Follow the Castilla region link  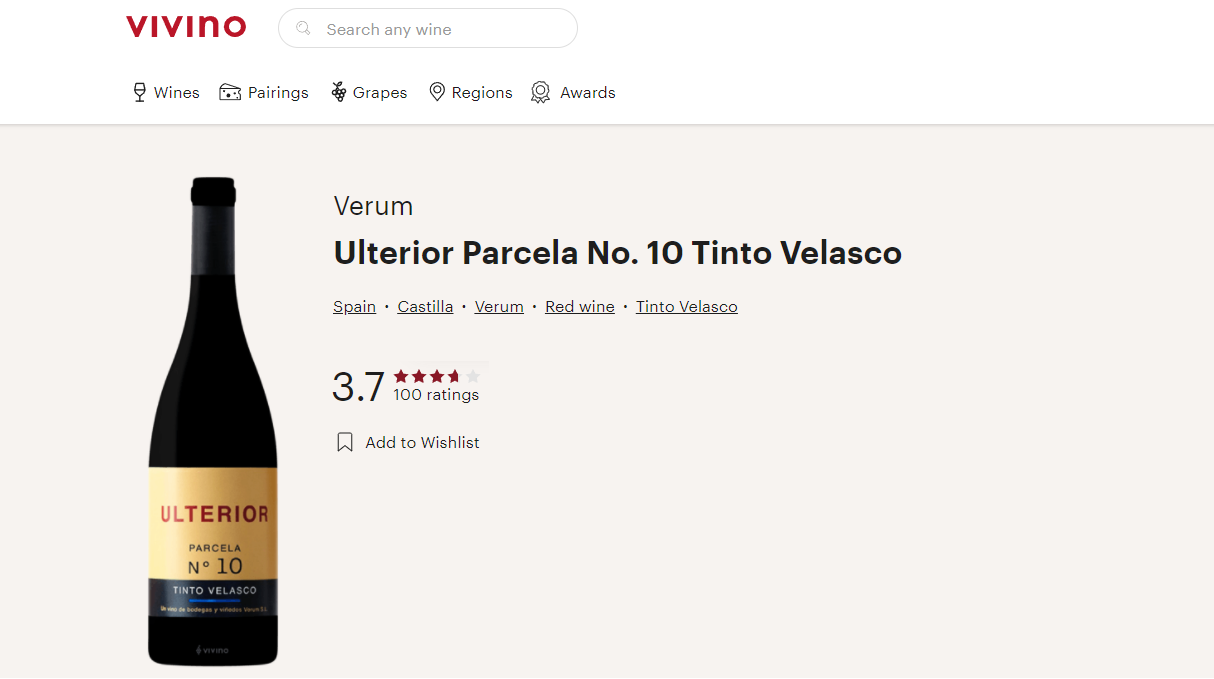[425, 307]
